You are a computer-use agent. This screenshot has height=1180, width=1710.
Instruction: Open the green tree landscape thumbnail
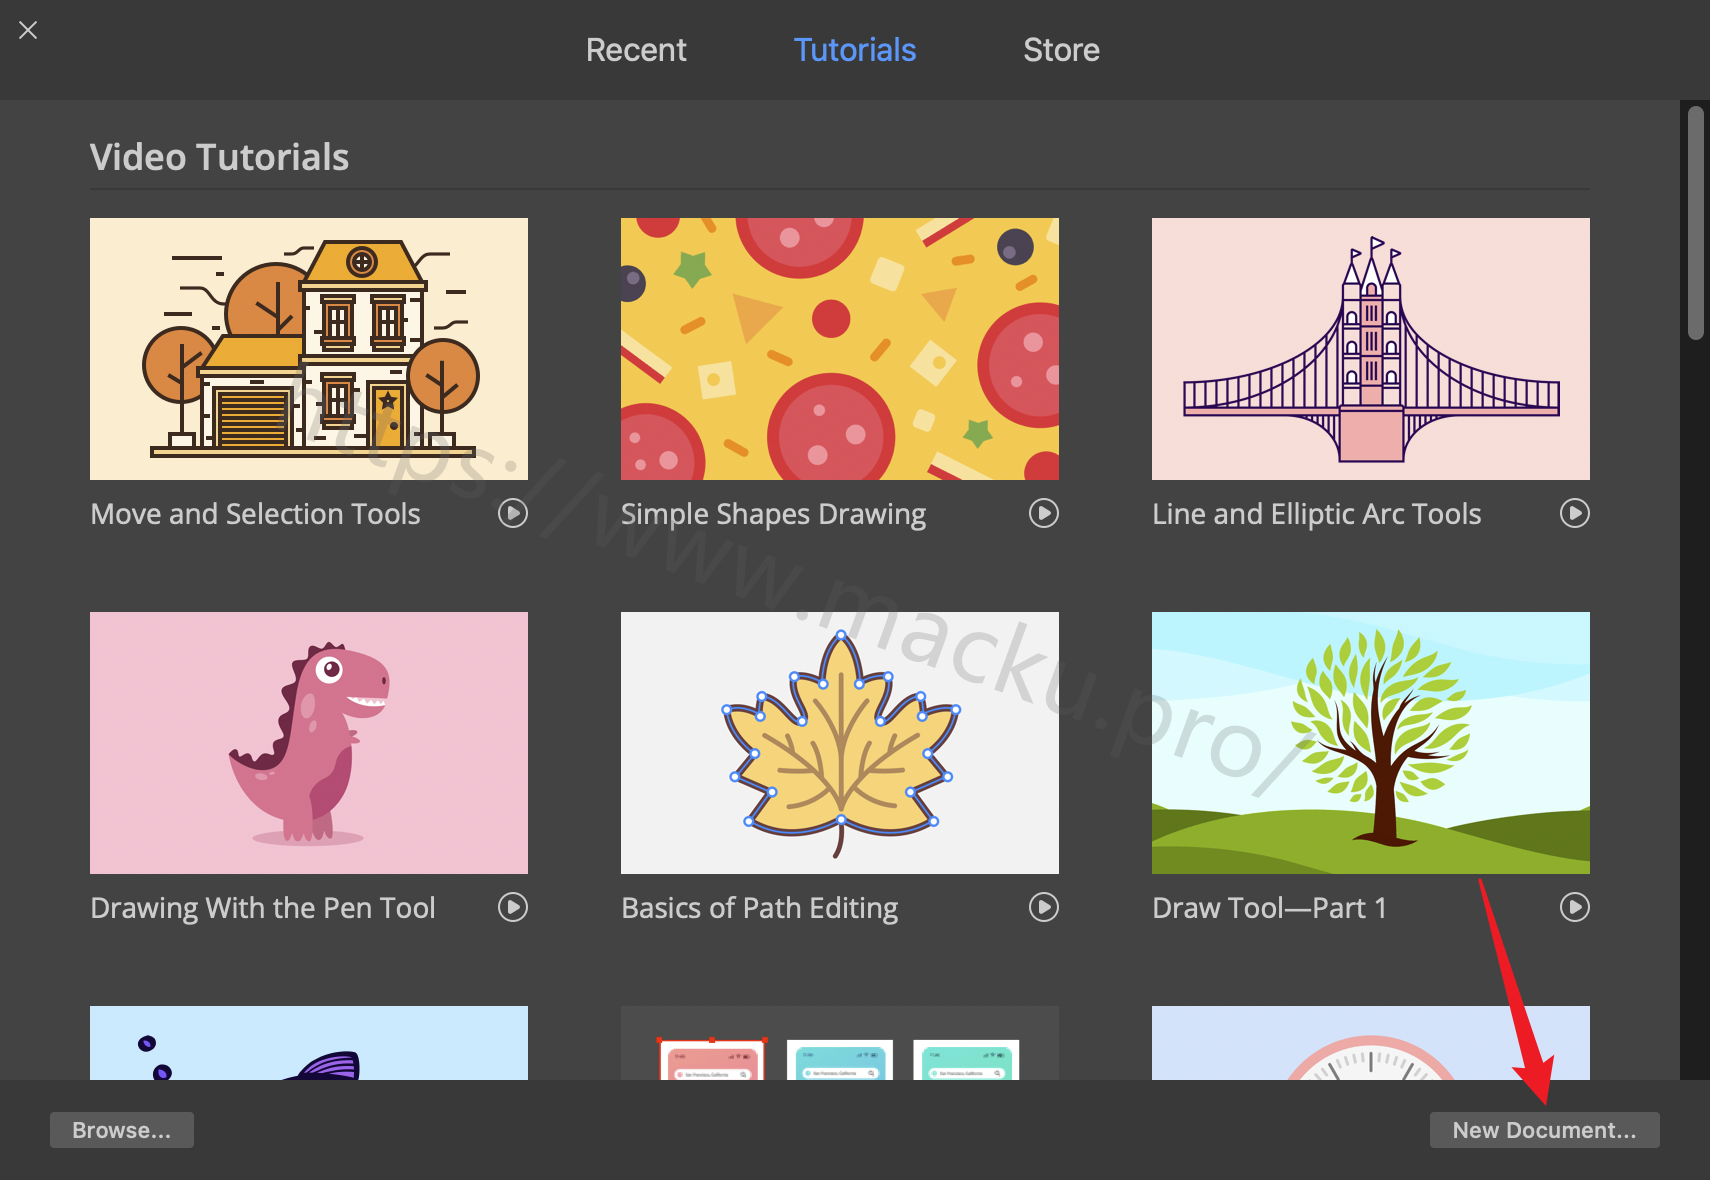point(1371,743)
